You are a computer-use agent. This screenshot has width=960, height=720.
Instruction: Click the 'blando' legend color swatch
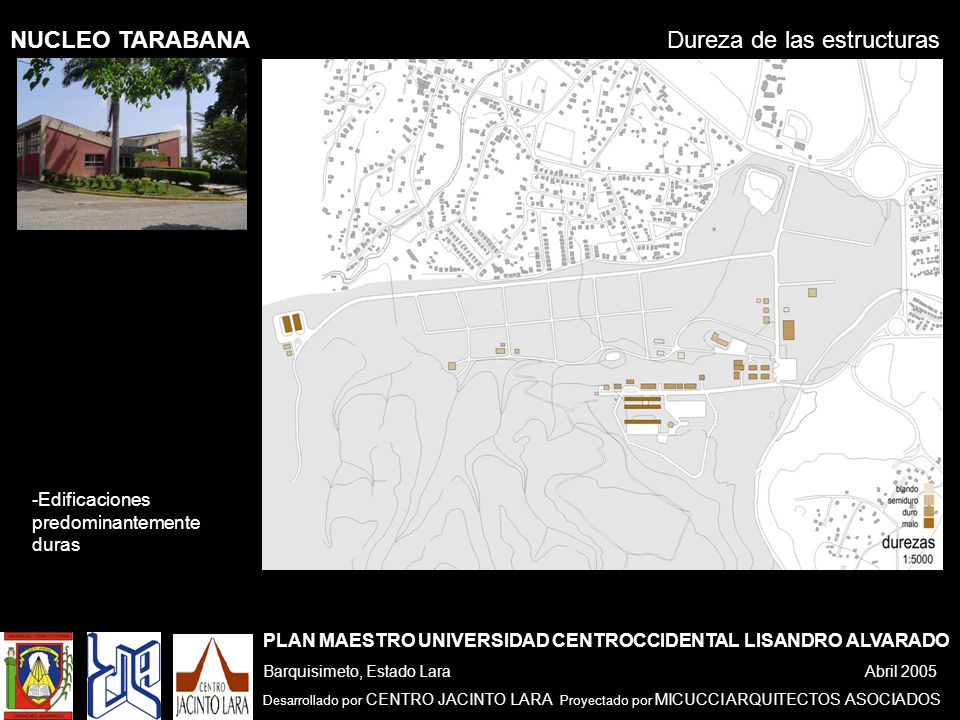coord(929,489)
